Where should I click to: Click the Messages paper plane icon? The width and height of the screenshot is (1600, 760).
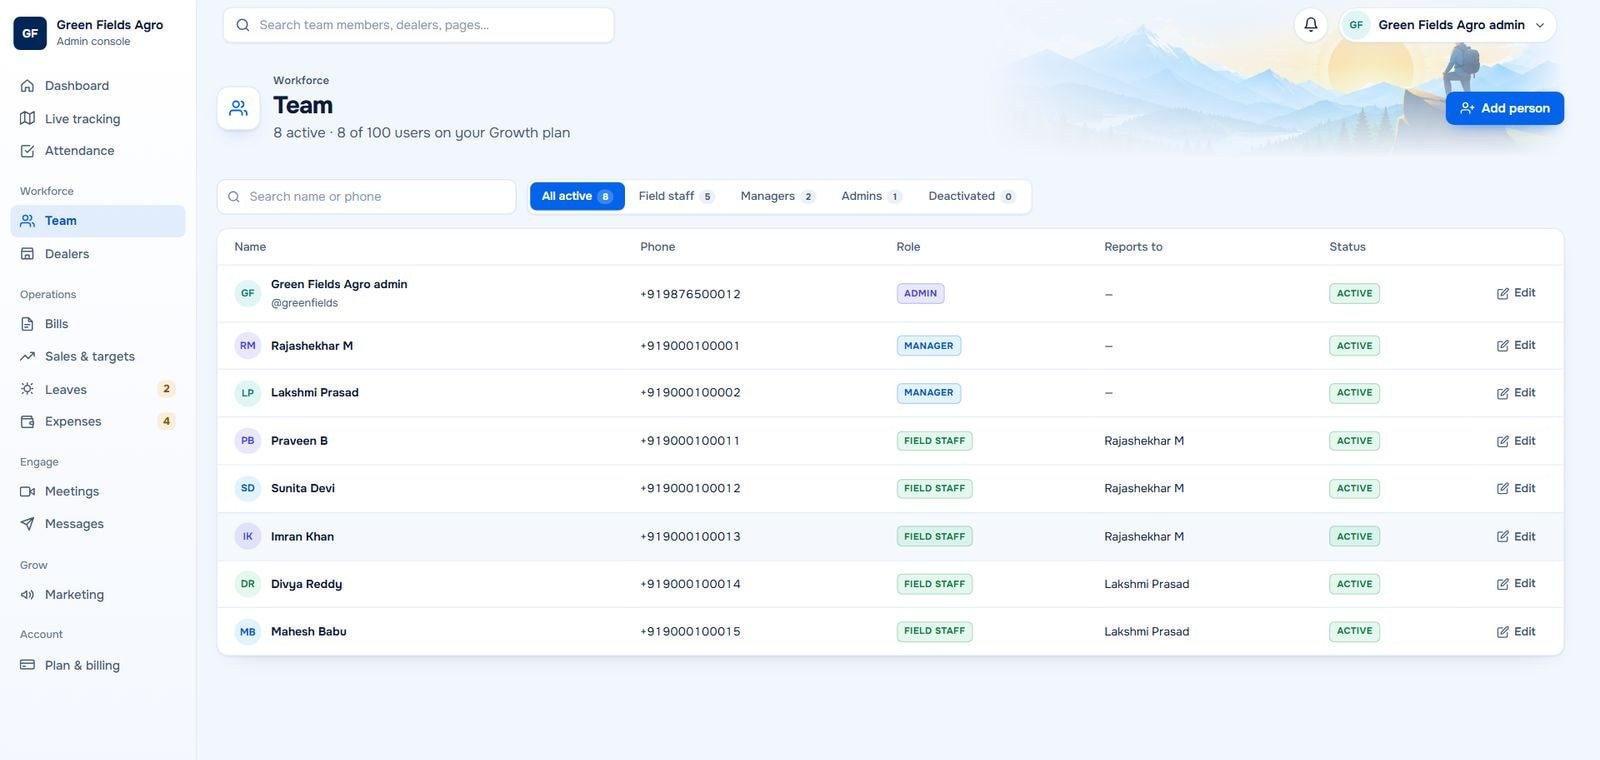tap(27, 524)
